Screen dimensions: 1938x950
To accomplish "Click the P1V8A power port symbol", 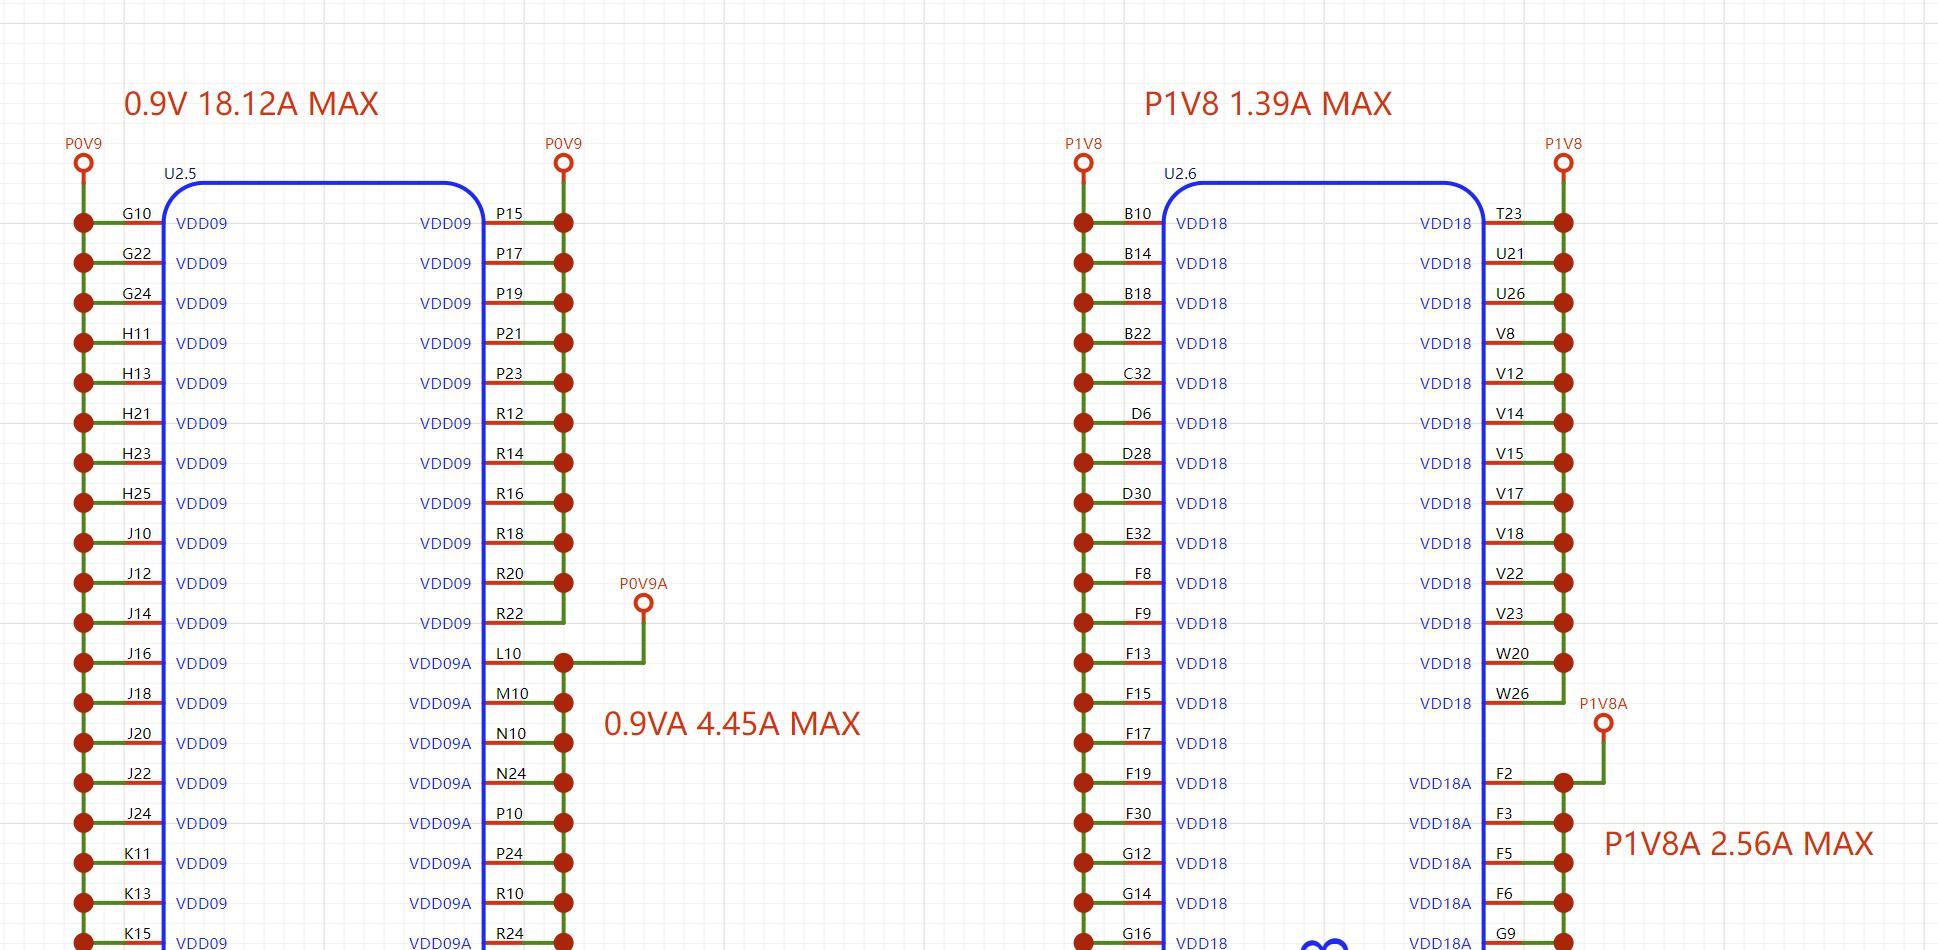I will pos(1603,722).
